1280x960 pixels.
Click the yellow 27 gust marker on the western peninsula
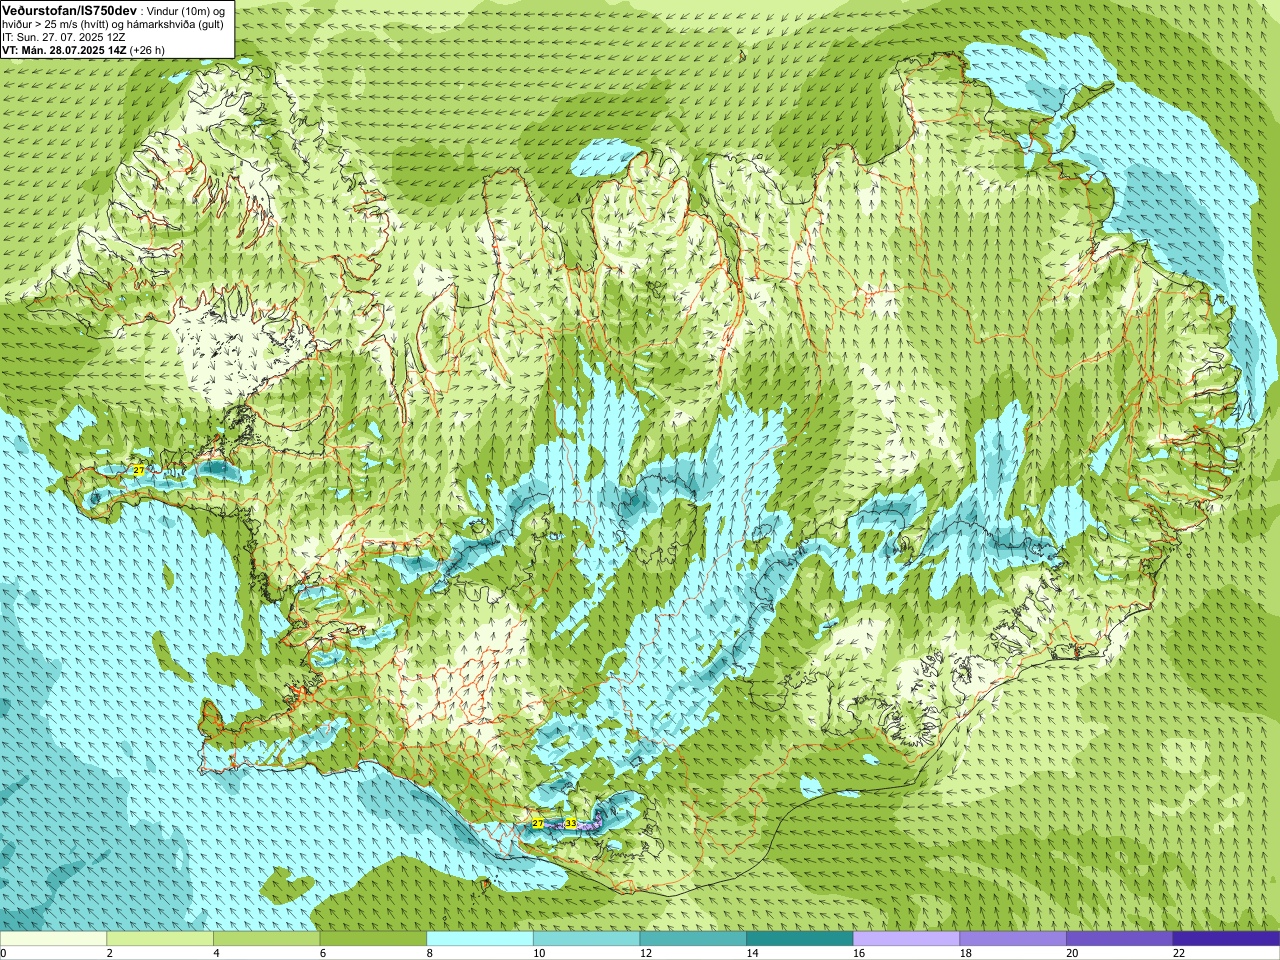point(139,469)
